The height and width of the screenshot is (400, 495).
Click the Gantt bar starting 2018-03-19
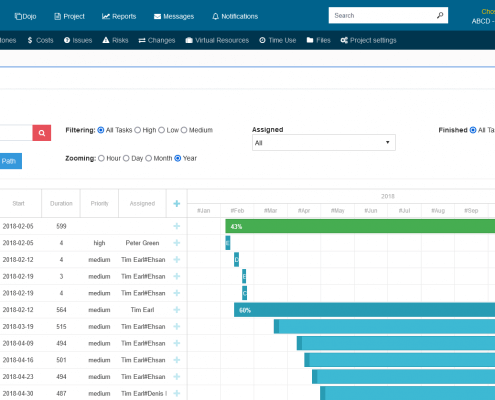[x=384, y=326]
